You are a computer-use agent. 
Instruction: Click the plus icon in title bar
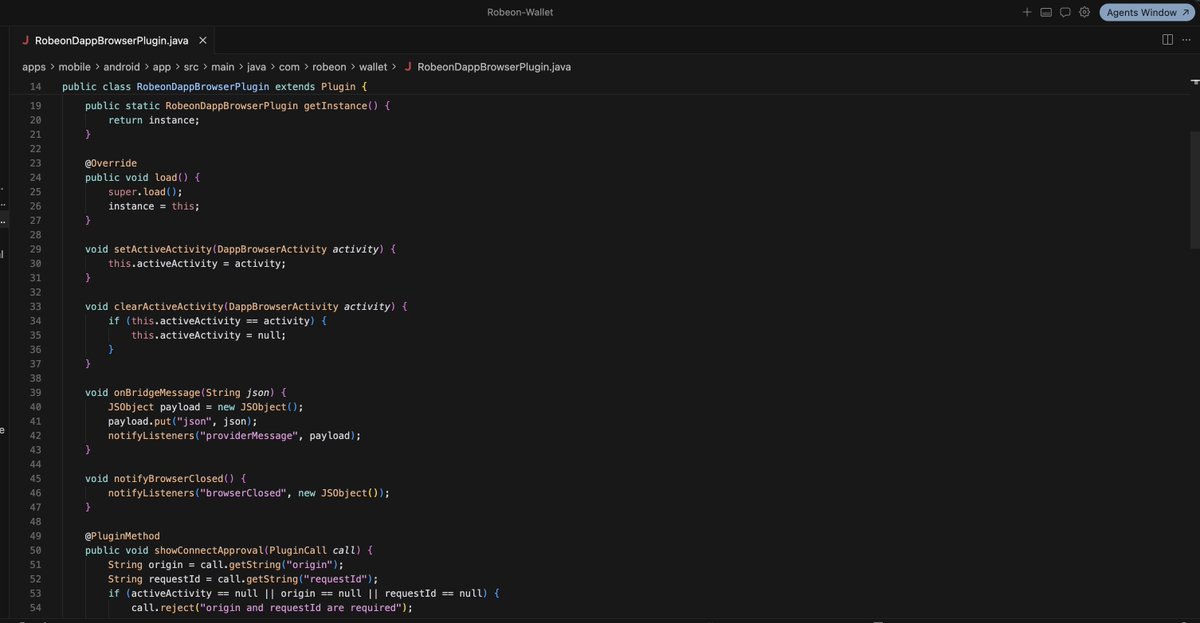(x=1027, y=12)
